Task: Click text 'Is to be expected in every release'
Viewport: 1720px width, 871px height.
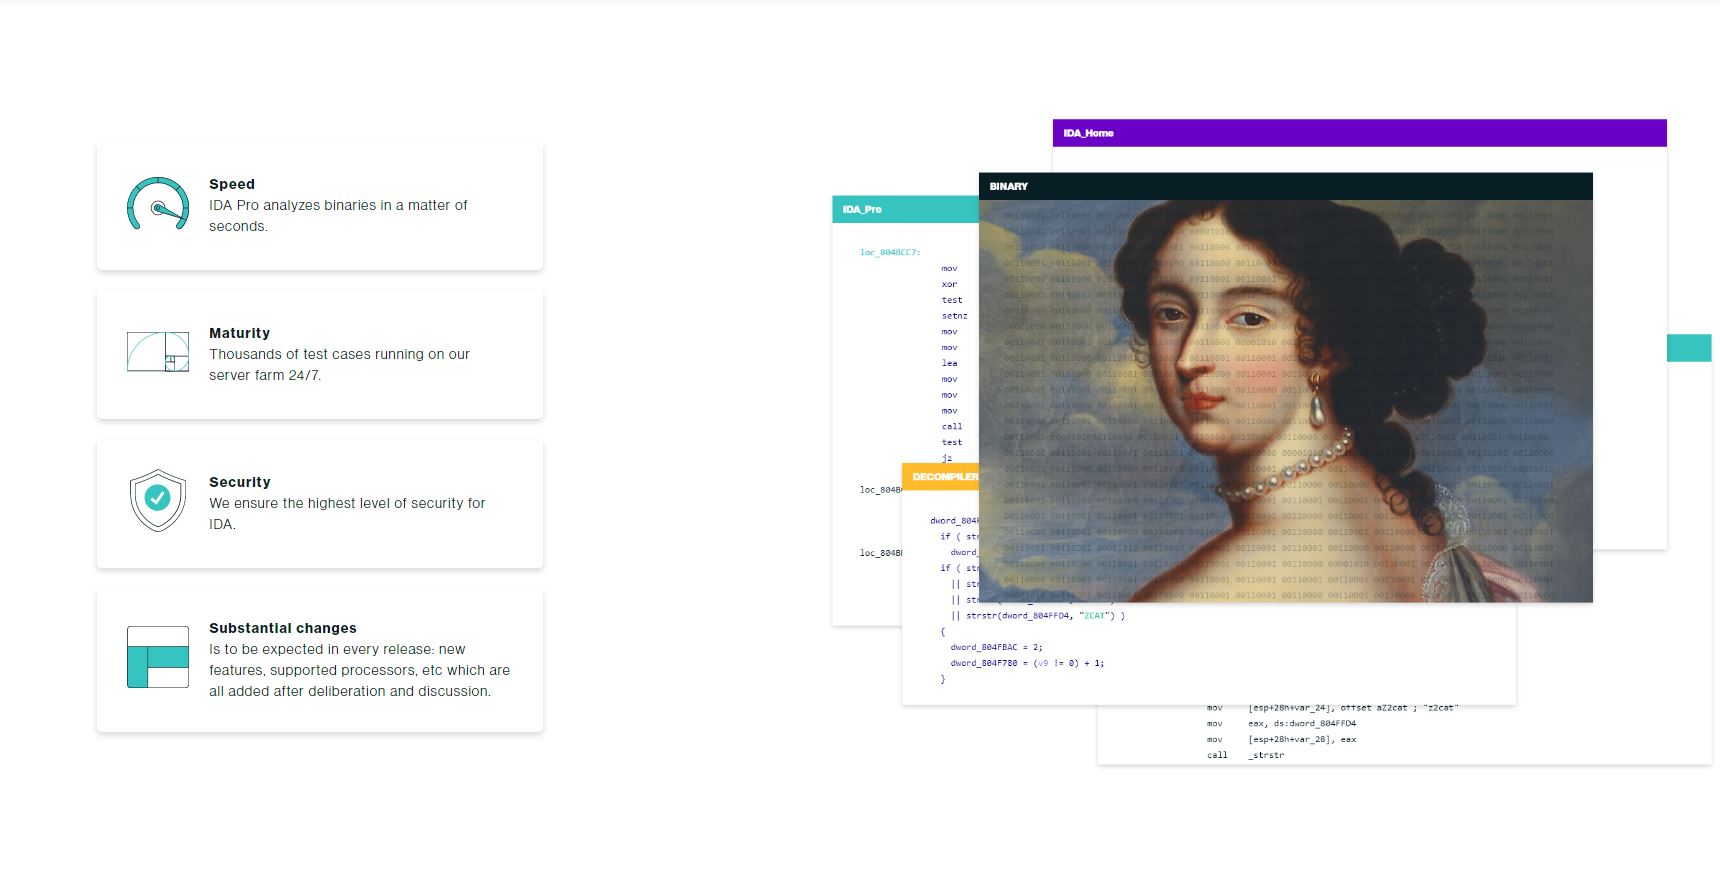Action: 321,649
